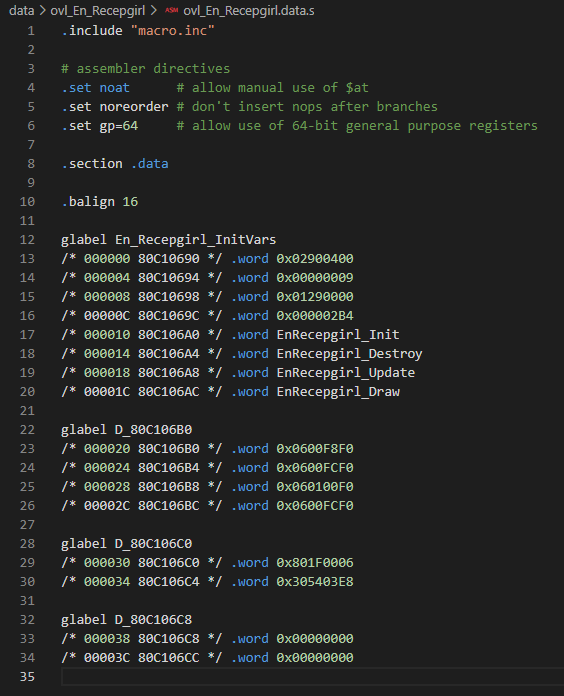
Task: Click the EnRecepgirl_Init symbol
Action: tap(338, 335)
